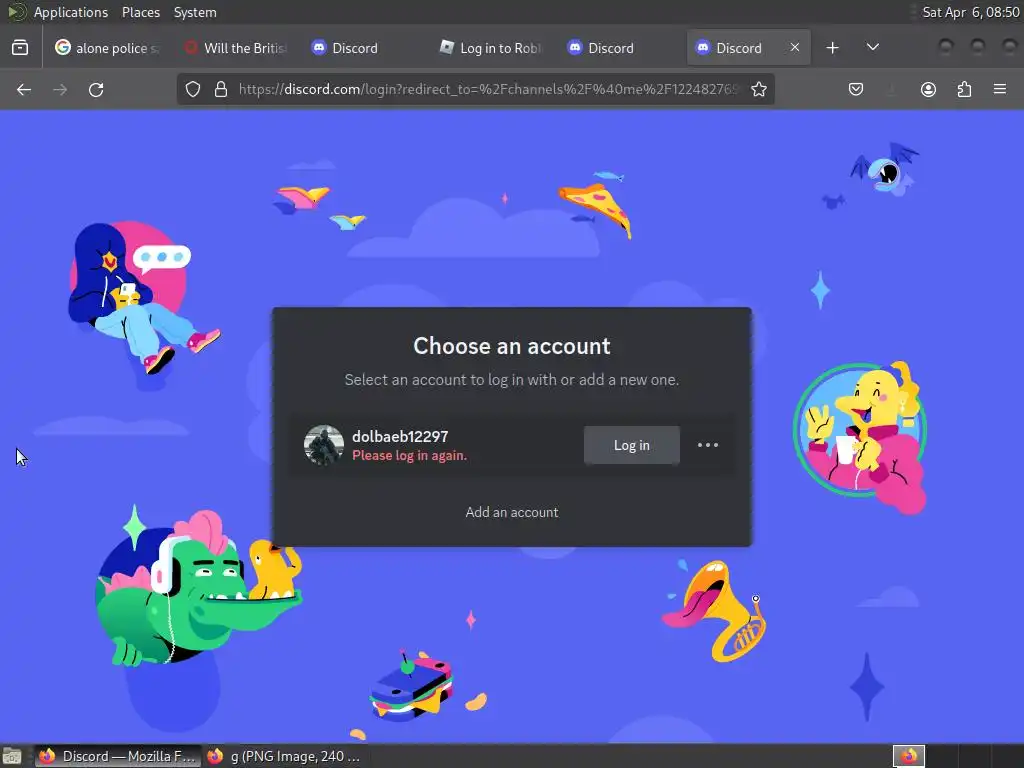Show site security padlock info
This screenshot has height=768, width=1024.
(221, 89)
